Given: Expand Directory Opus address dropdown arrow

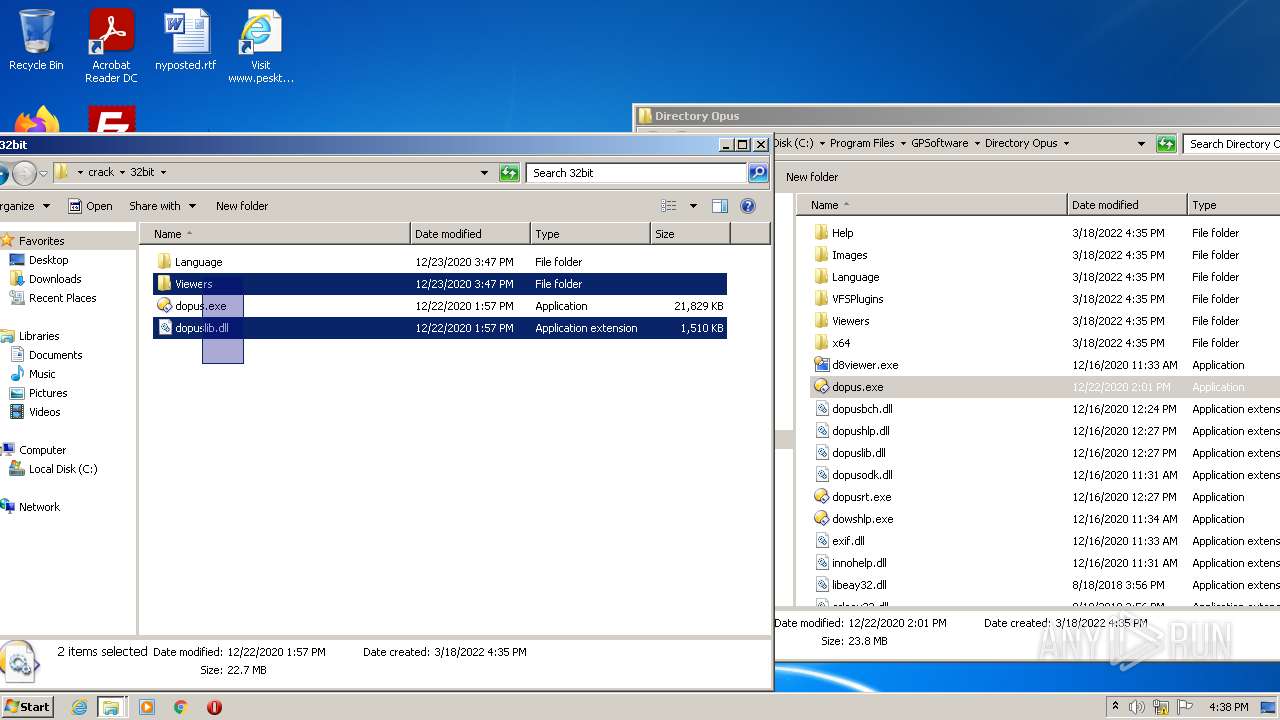Looking at the screenshot, I should click(1141, 144).
